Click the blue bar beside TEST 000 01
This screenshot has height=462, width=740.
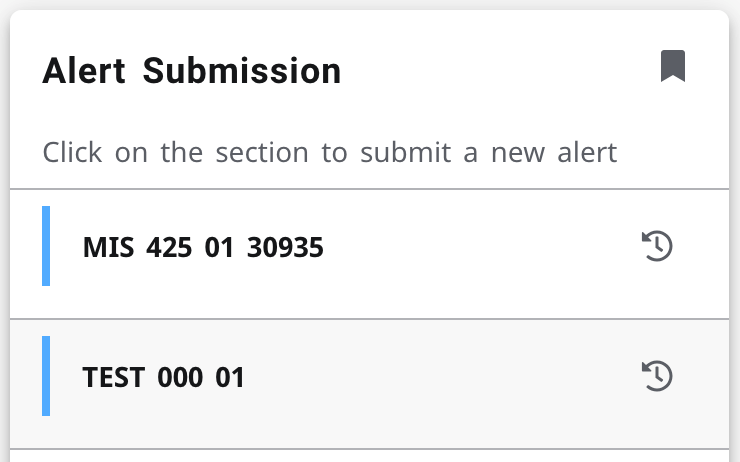point(46,376)
